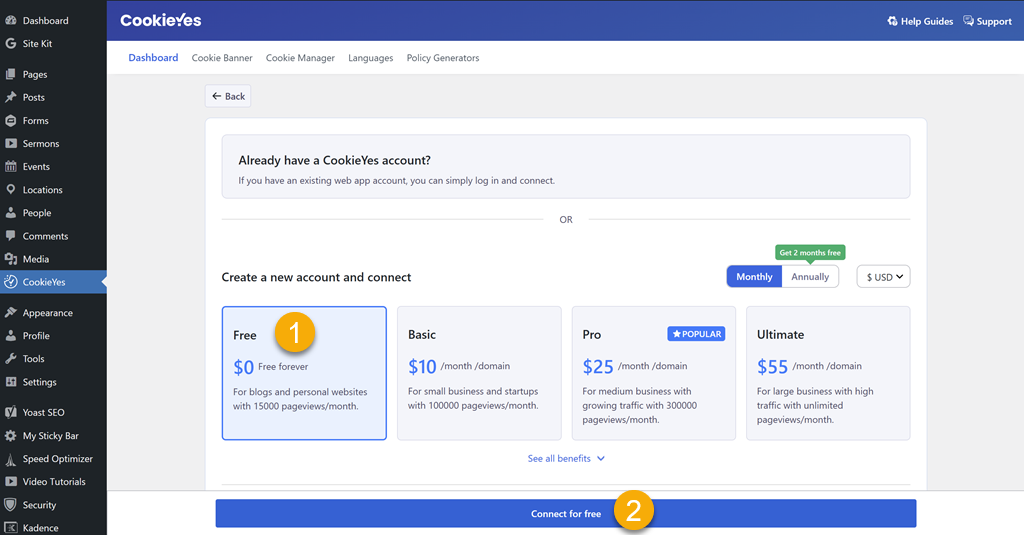Open Support link in header
The image size is (1024, 535).
(x=987, y=21)
